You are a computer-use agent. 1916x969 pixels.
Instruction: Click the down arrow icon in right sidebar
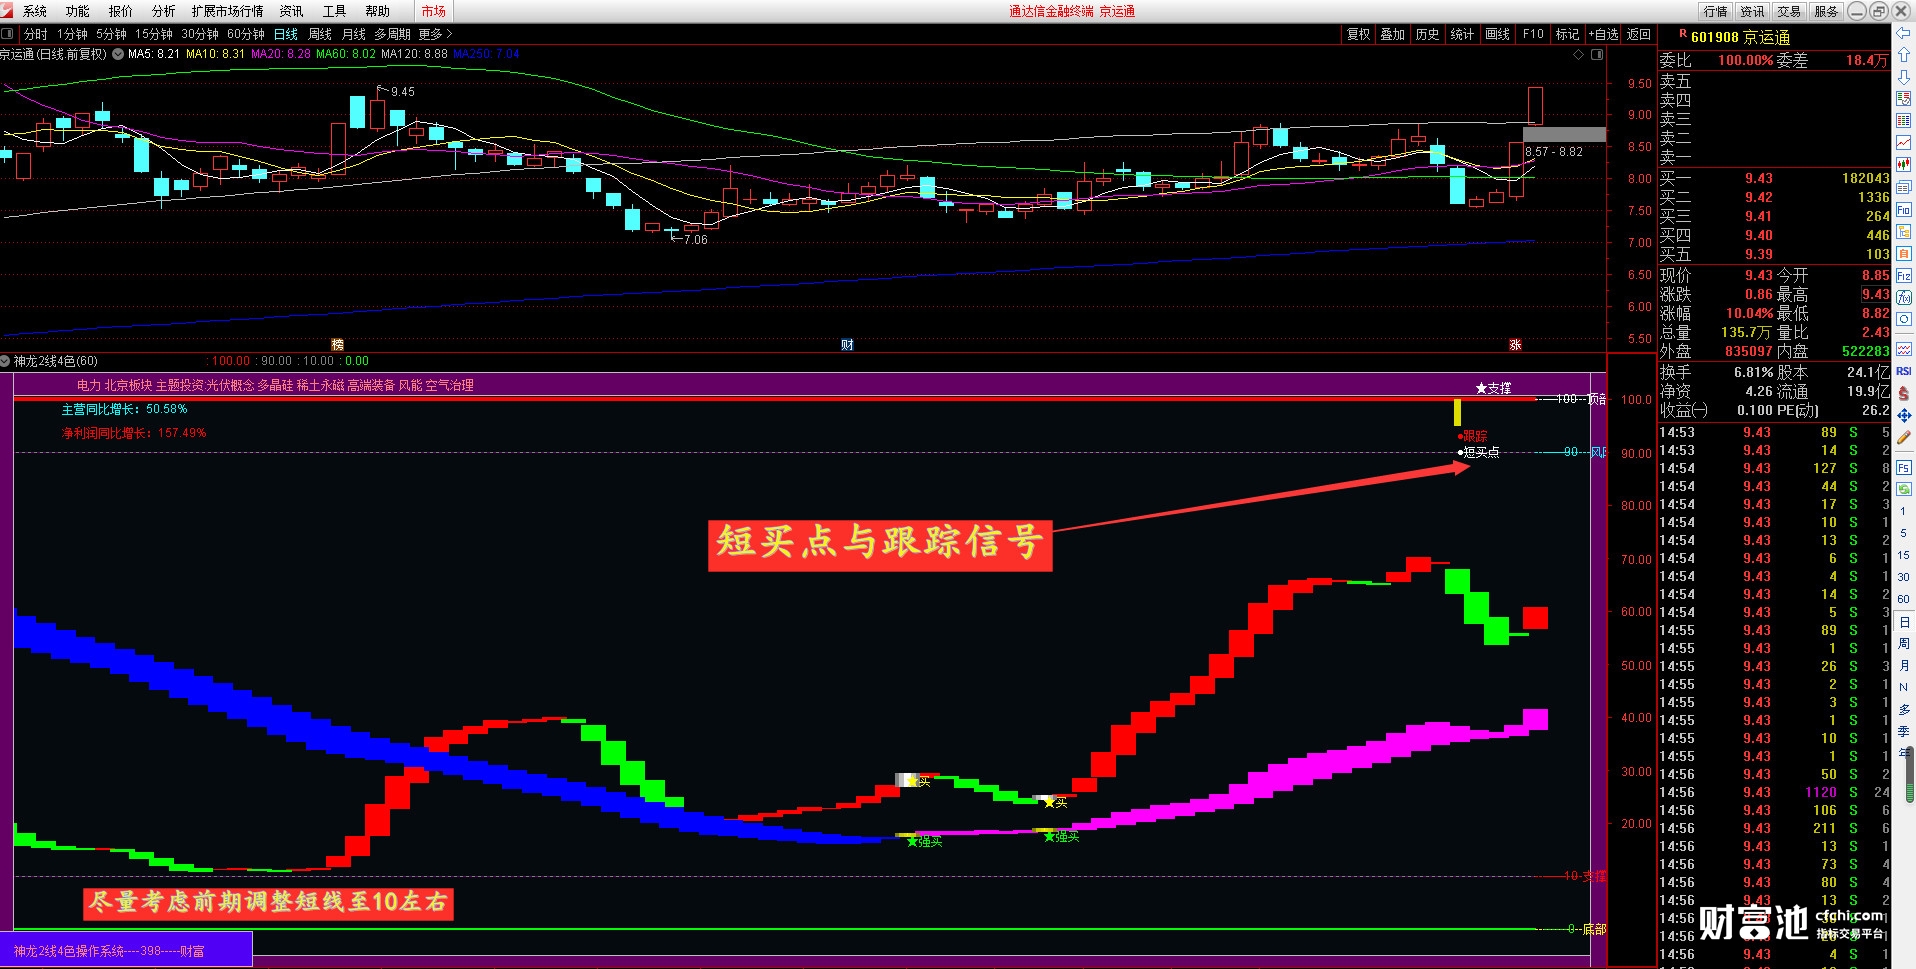pos(1903,77)
